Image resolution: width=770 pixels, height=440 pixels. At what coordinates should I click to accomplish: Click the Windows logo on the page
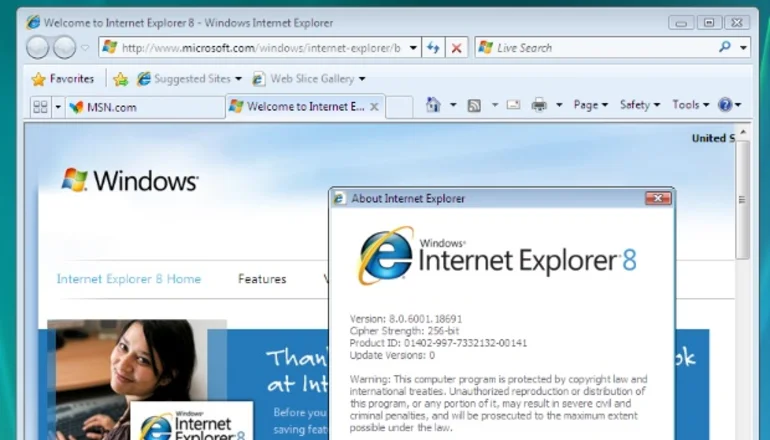click(x=130, y=180)
